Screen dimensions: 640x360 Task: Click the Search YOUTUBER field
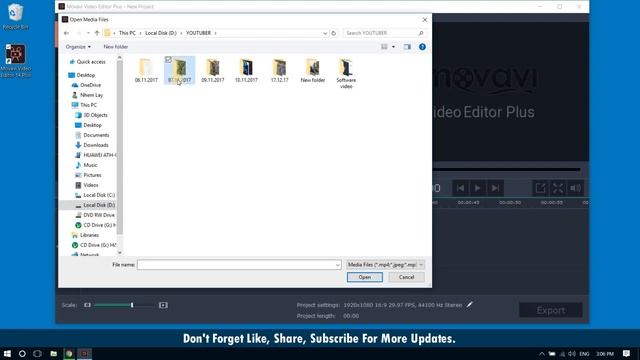click(384, 33)
